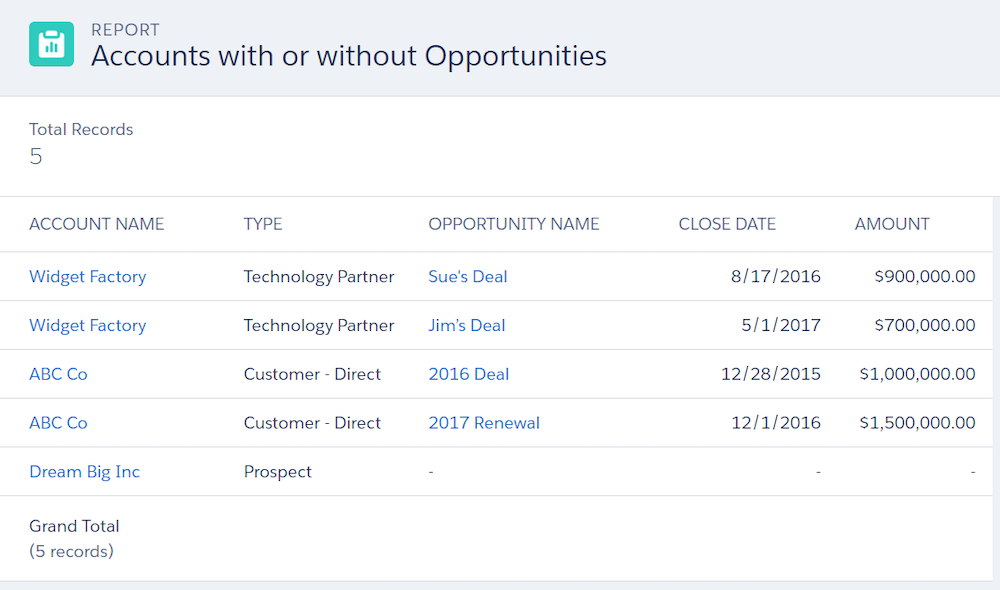Select the 8/17/2016 close date cell

point(776,276)
